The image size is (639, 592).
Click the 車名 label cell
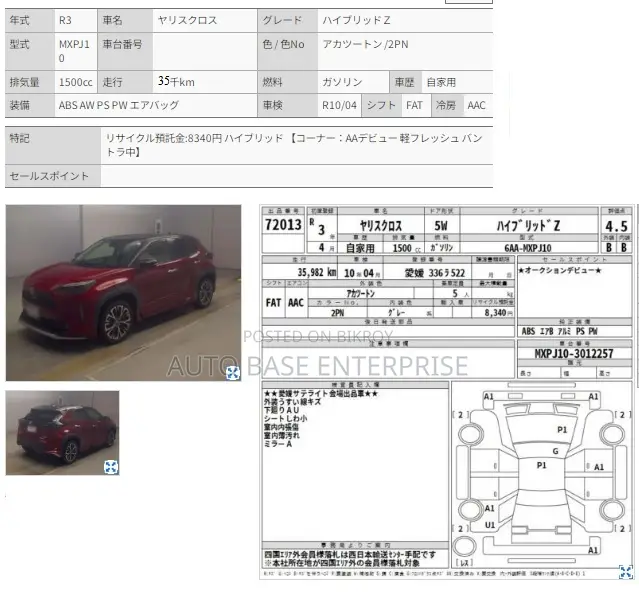pyautogui.click(x=124, y=20)
